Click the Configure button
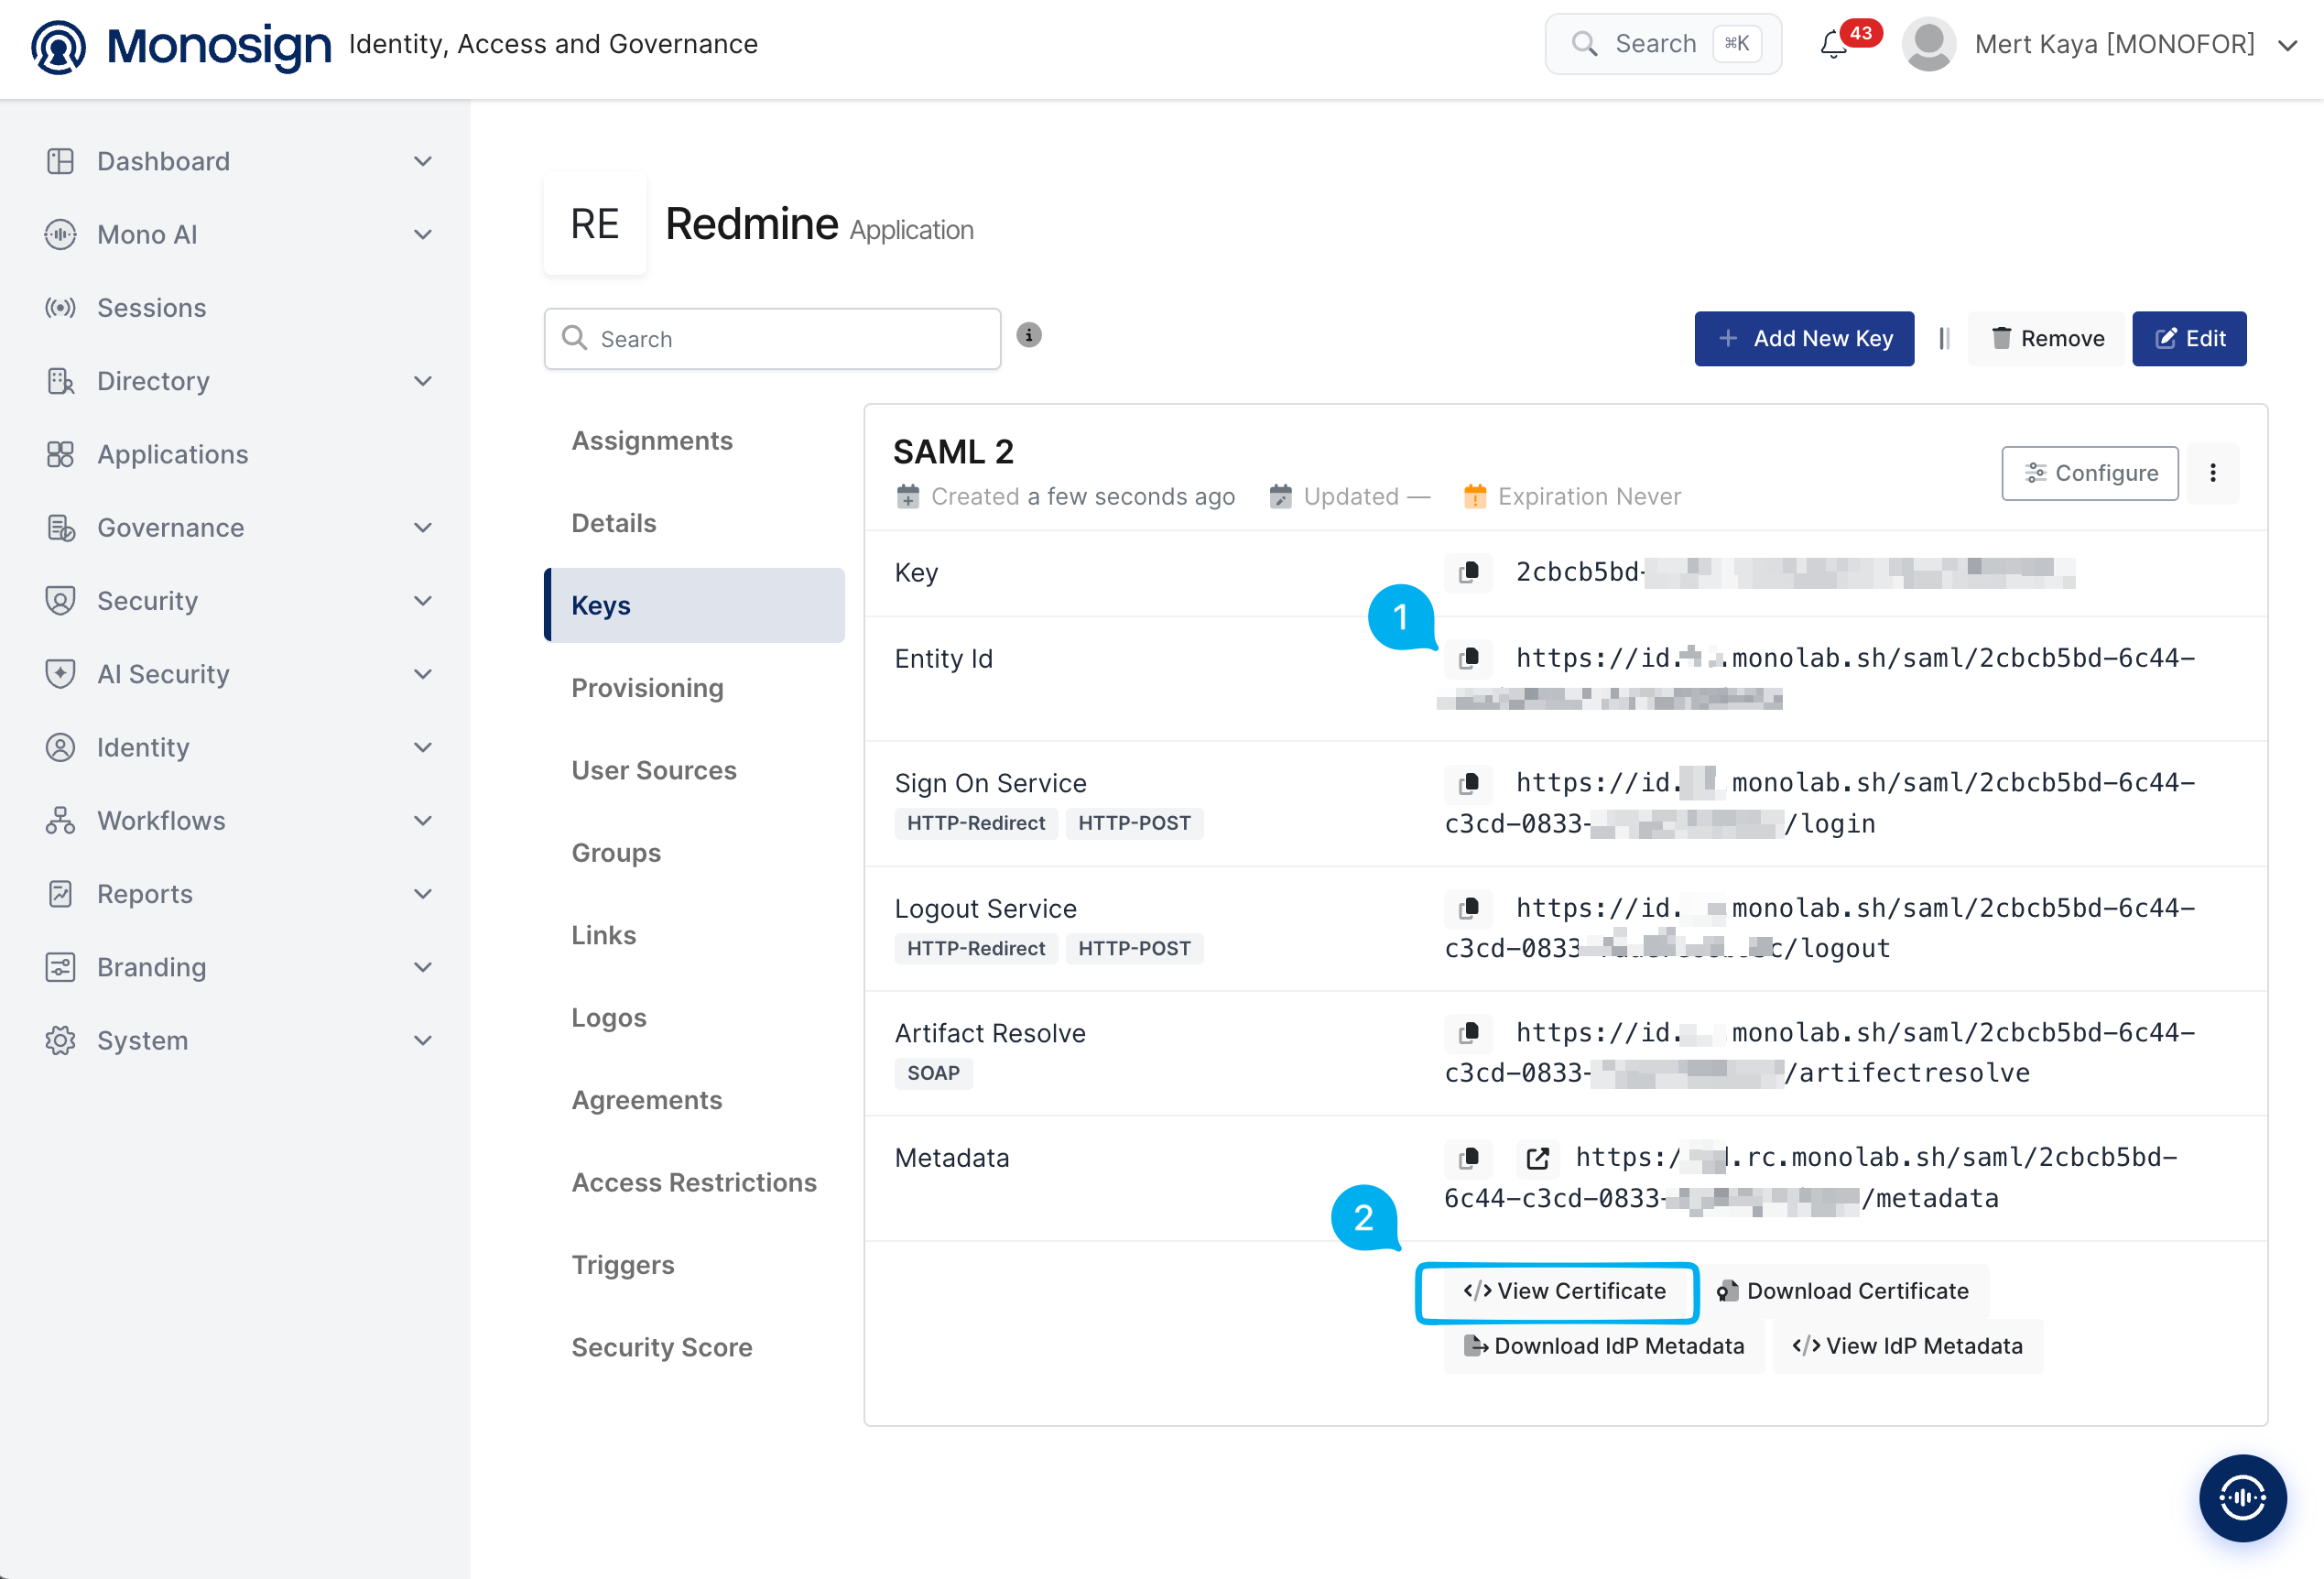The image size is (2324, 1579). (2090, 473)
